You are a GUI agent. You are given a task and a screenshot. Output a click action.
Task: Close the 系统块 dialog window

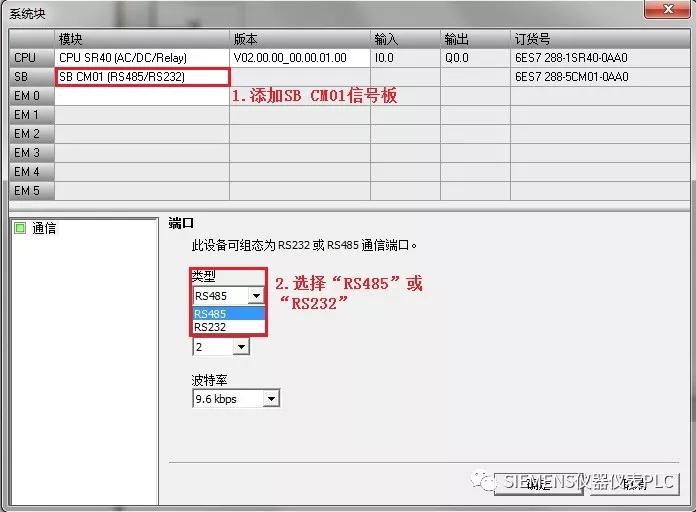pos(668,9)
